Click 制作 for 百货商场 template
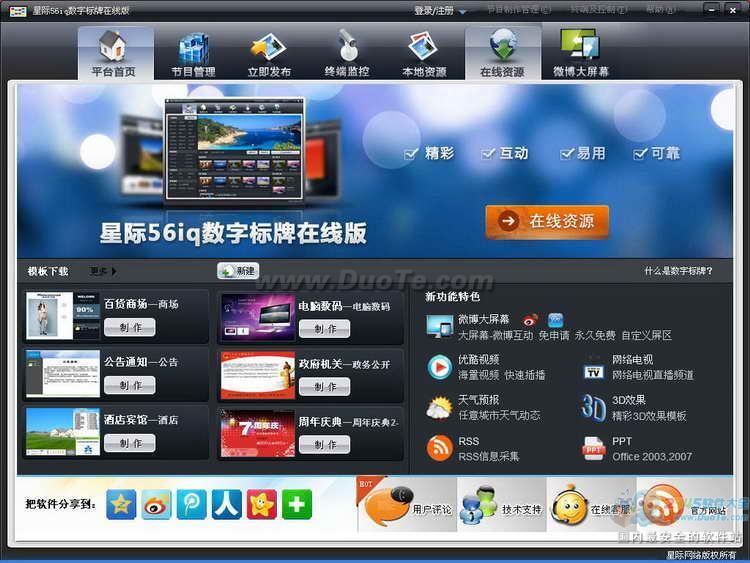This screenshot has height=563, width=750. pos(130,328)
